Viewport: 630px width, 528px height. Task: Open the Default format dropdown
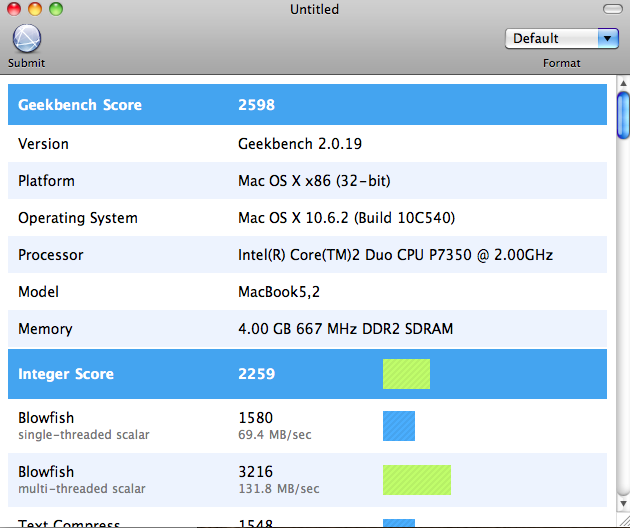pyautogui.click(x=561, y=39)
